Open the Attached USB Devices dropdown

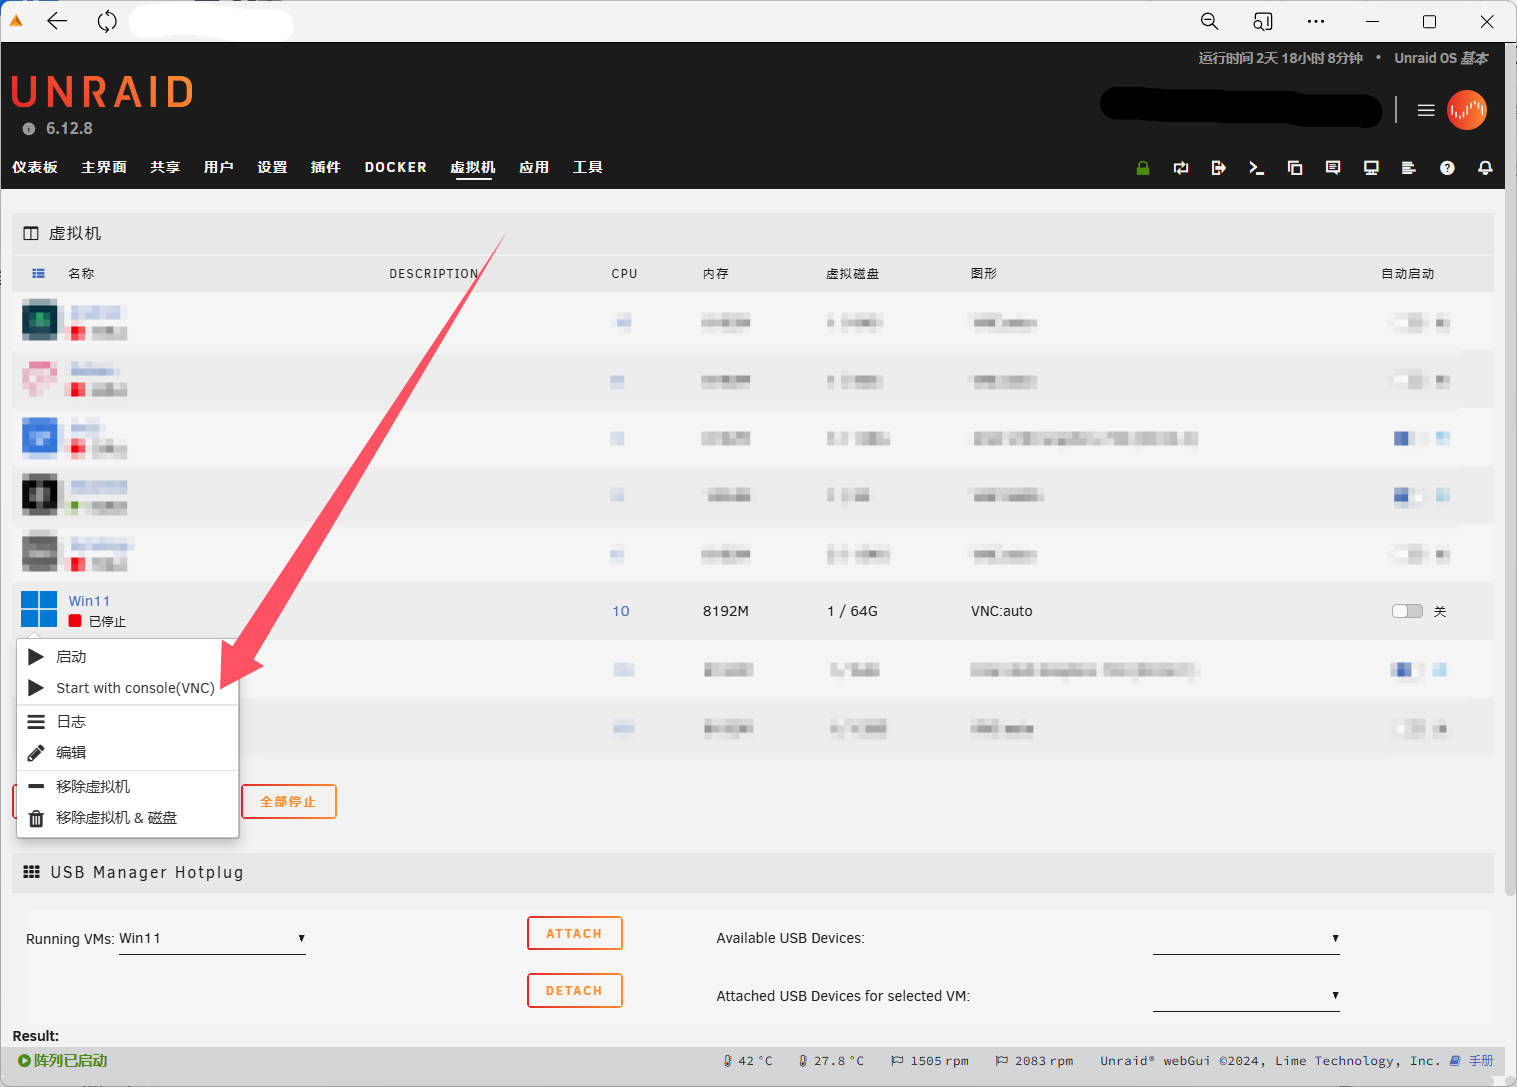(1245, 996)
